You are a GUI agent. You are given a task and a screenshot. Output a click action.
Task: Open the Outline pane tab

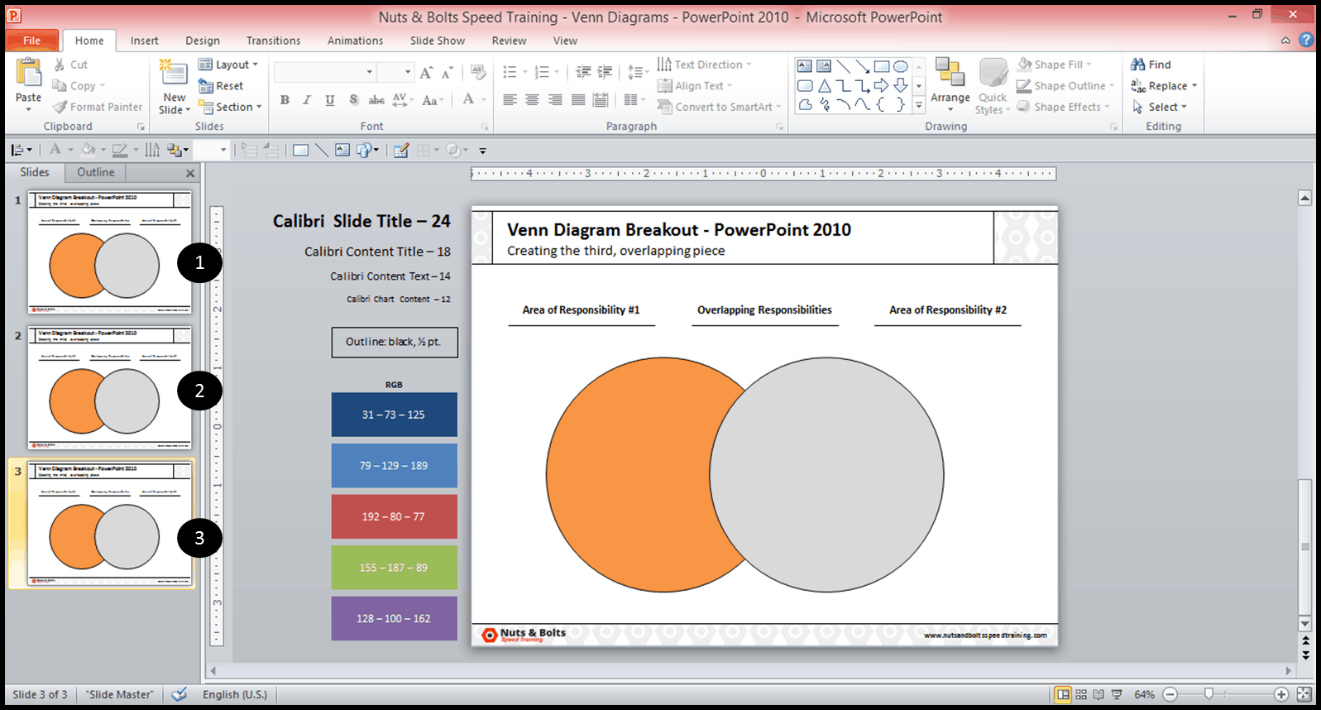(x=96, y=172)
